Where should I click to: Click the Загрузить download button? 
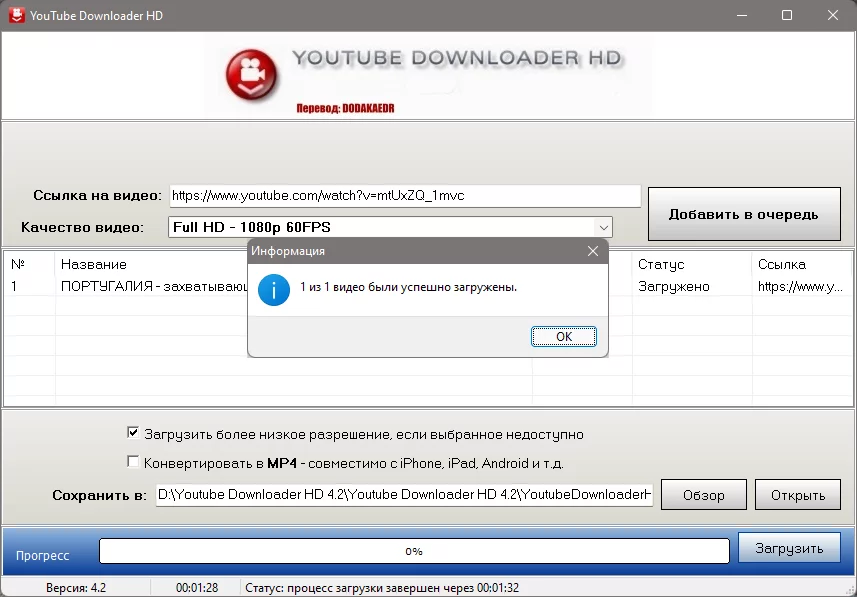(789, 548)
